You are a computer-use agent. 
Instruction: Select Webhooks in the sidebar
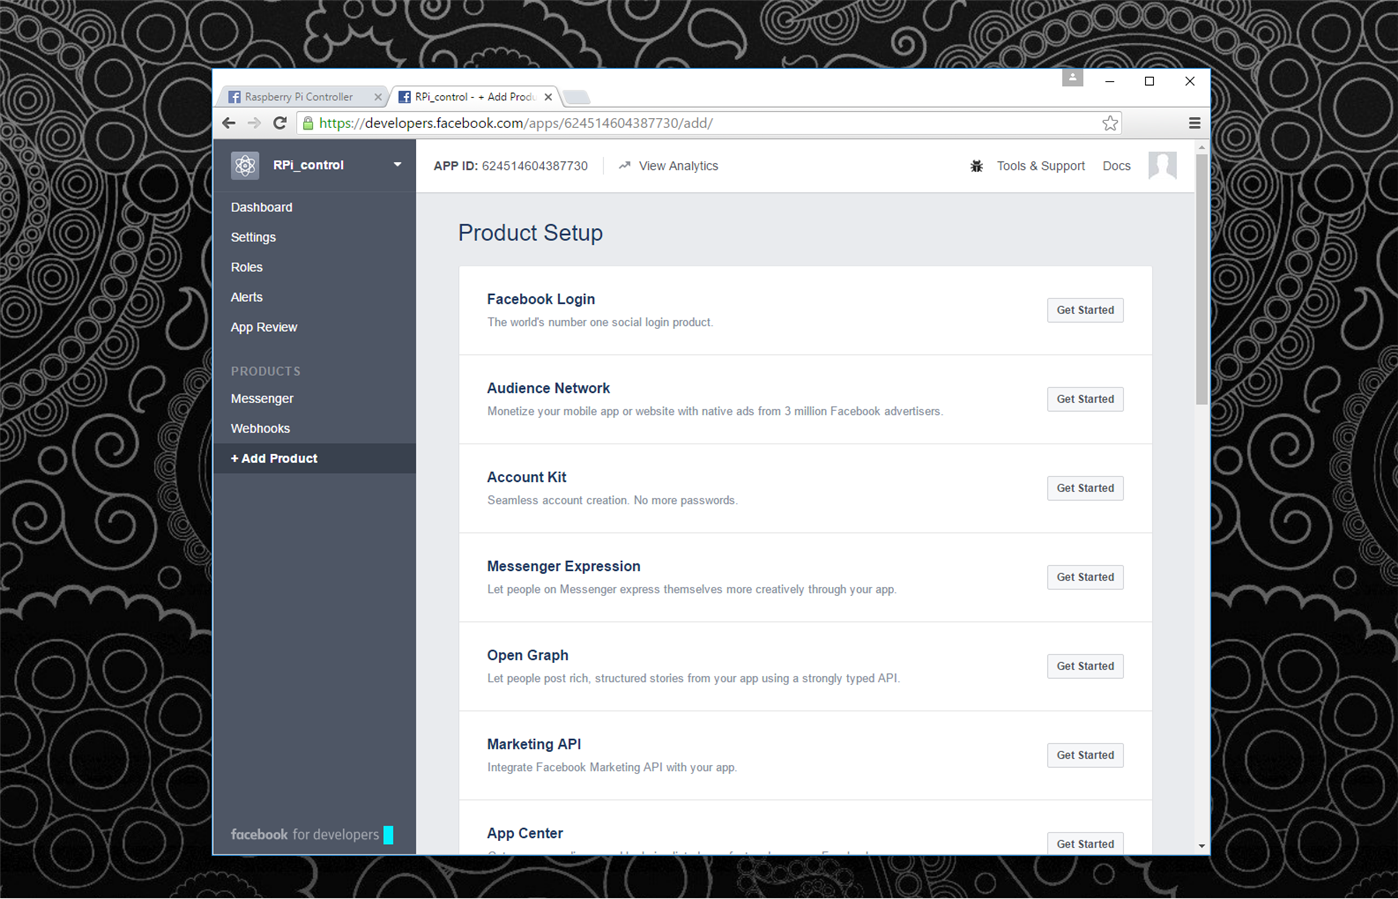(x=260, y=428)
